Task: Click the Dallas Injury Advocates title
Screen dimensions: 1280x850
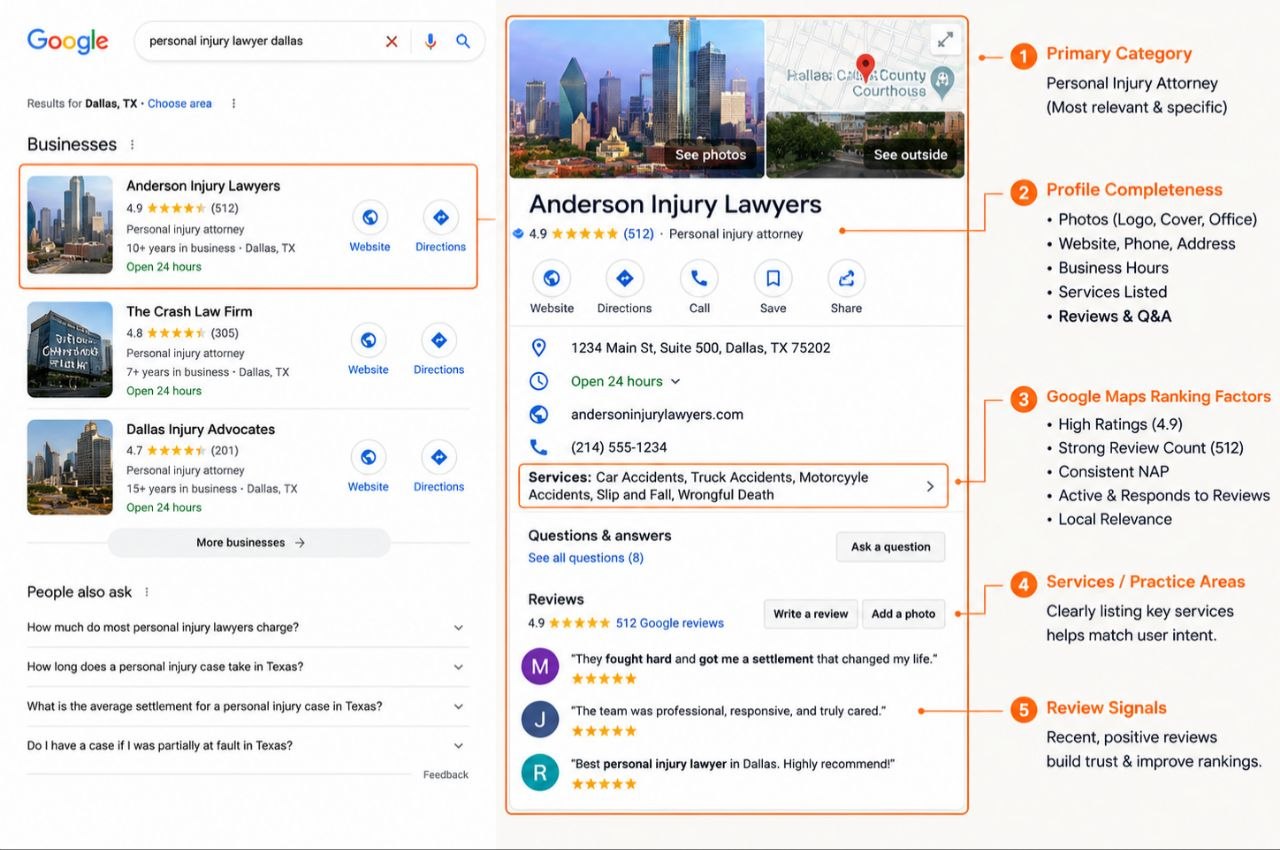Action: click(x=200, y=429)
